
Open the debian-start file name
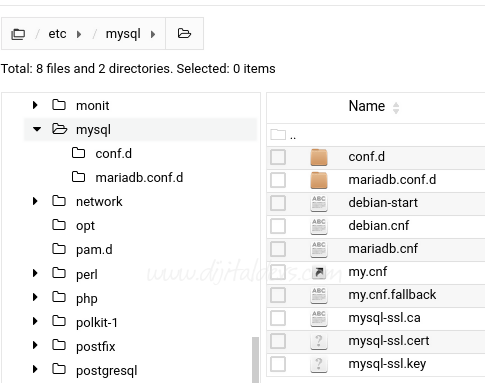pos(383,203)
